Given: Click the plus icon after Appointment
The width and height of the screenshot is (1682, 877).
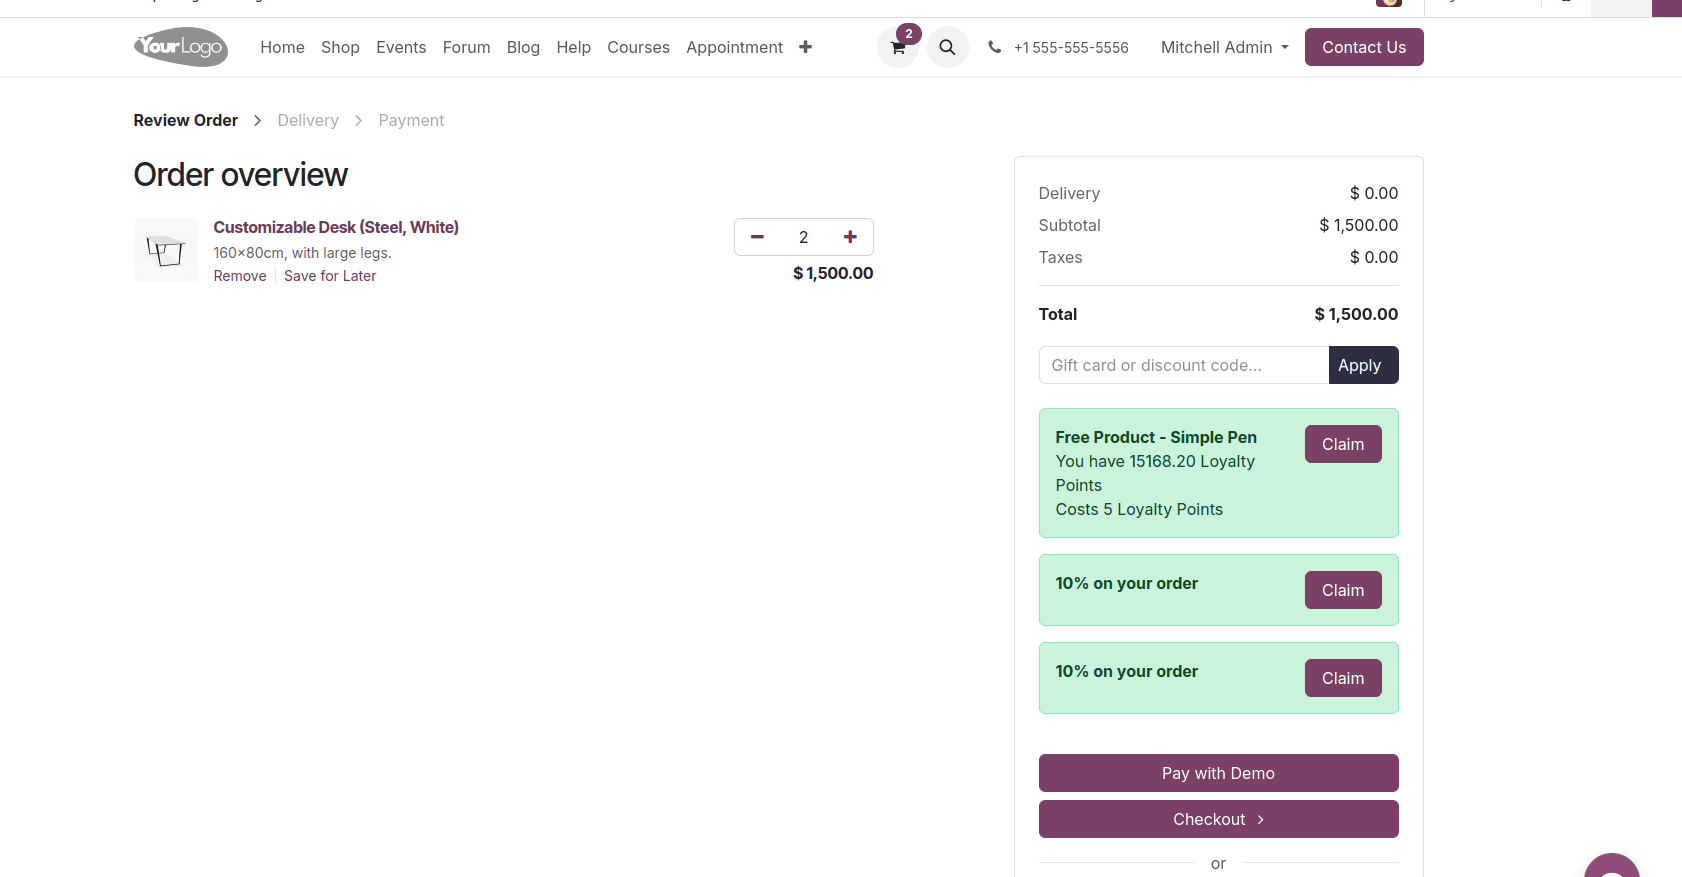Looking at the screenshot, I should pyautogui.click(x=805, y=47).
